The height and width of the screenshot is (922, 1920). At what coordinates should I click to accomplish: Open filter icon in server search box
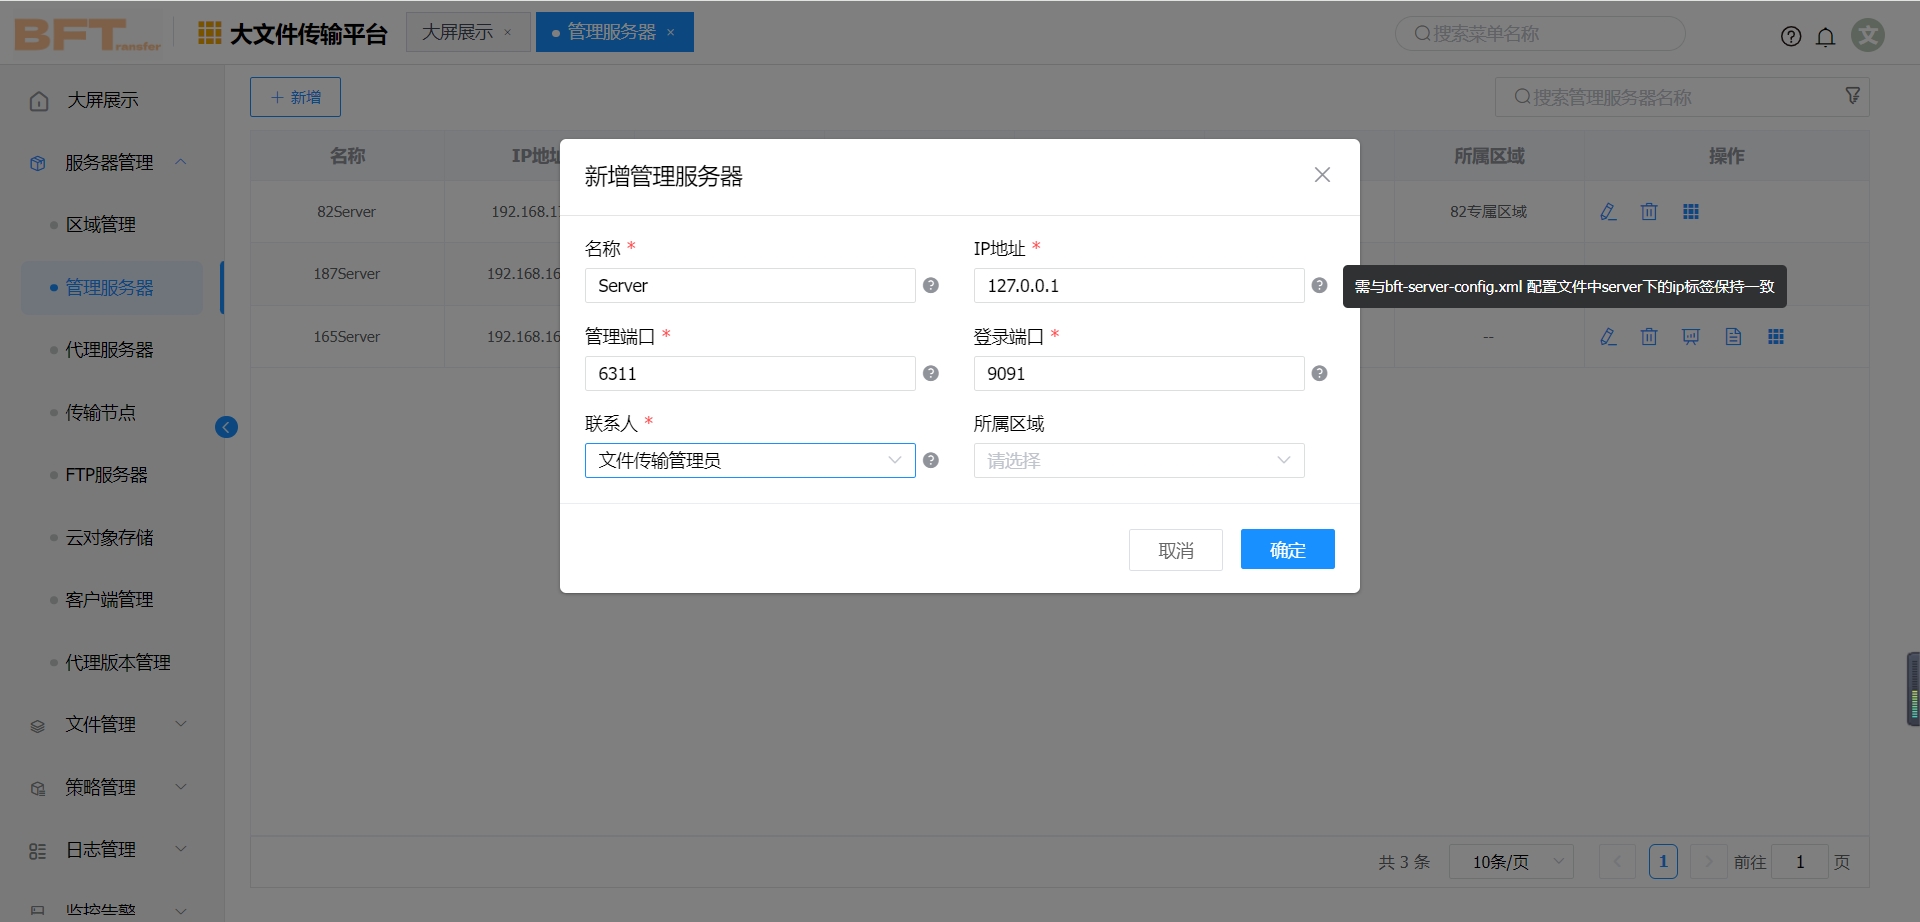click(1852, 96)
